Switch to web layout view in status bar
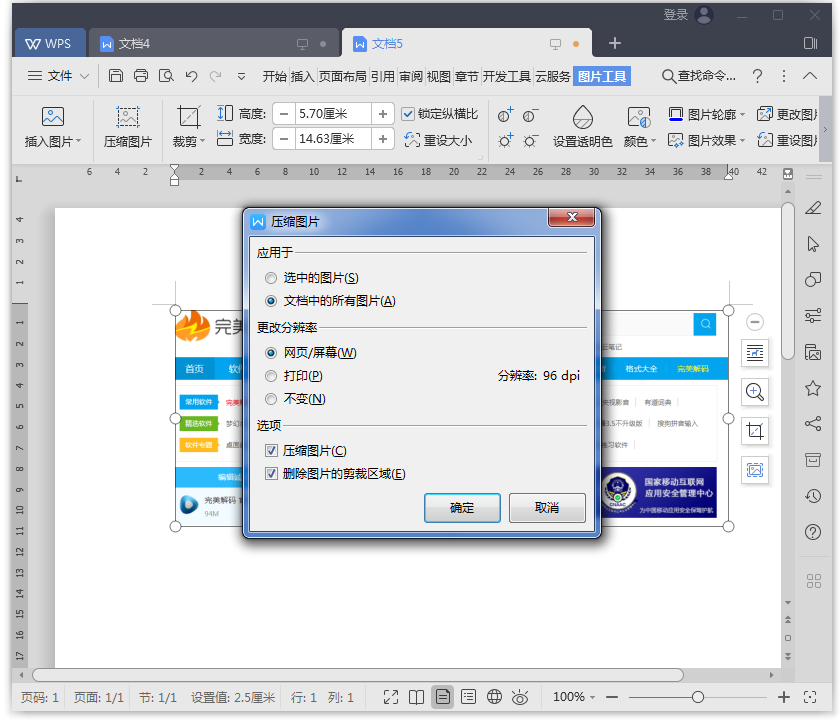This screenshot has width=840, height=724. (x=494, y=697)
